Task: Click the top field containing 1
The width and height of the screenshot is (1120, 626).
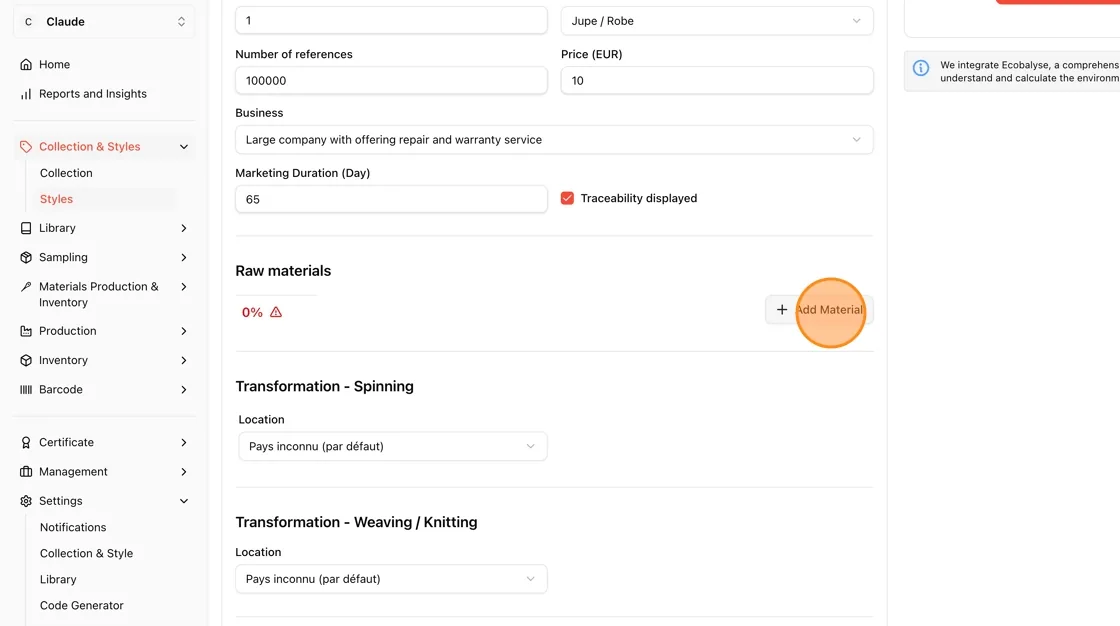Action: pos(391,21)
